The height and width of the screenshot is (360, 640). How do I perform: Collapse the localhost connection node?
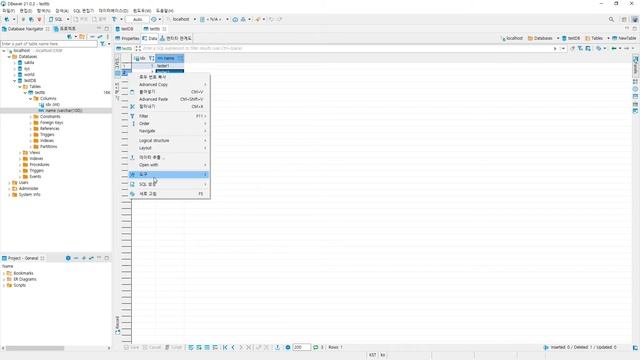click(x=4, y=51)
